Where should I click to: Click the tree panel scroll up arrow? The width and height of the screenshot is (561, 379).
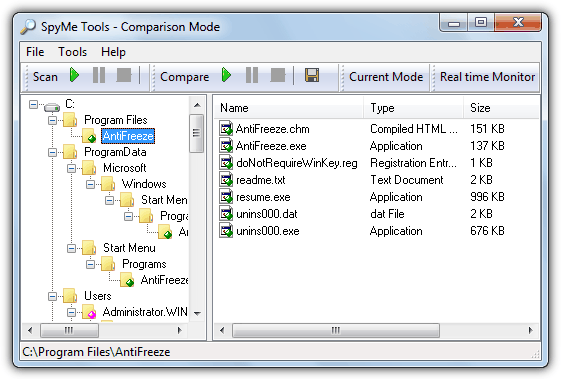[197, 105]
